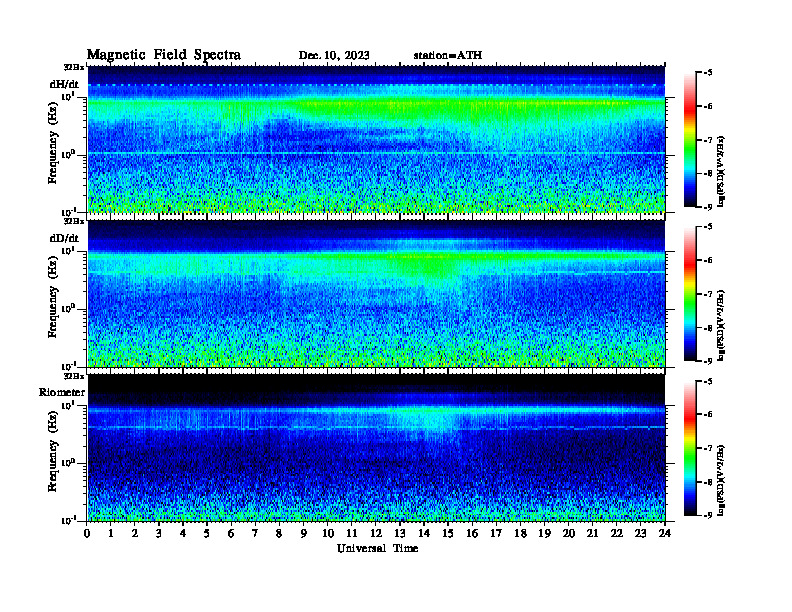Click hour '24' on time axis

(x=665, y=534)
